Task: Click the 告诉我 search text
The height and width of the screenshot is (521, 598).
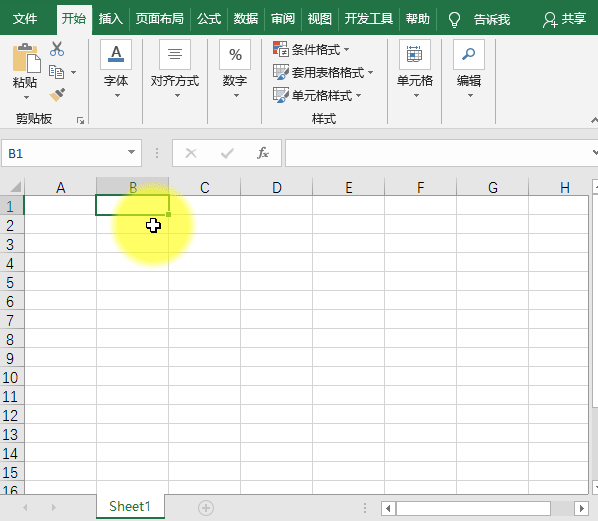Action: 492,19
